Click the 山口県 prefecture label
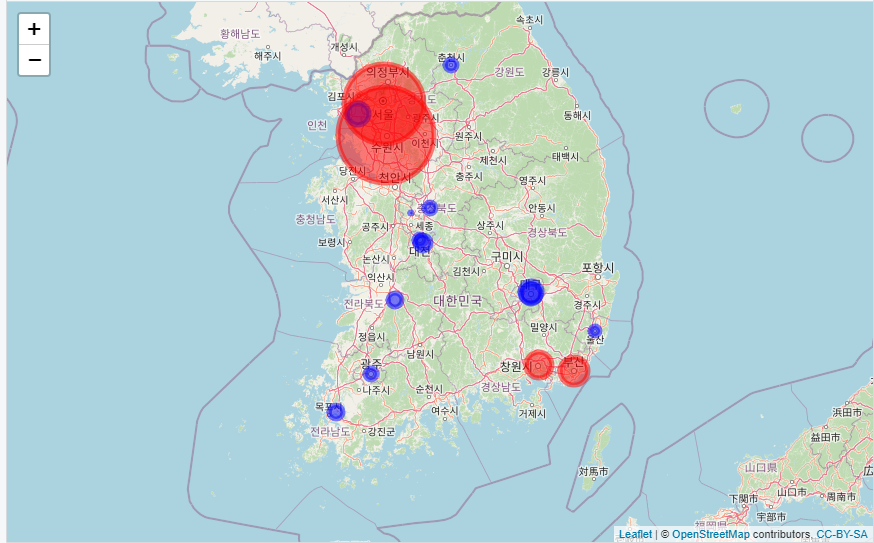The image size is (874, 543). [x=761, y=467]
